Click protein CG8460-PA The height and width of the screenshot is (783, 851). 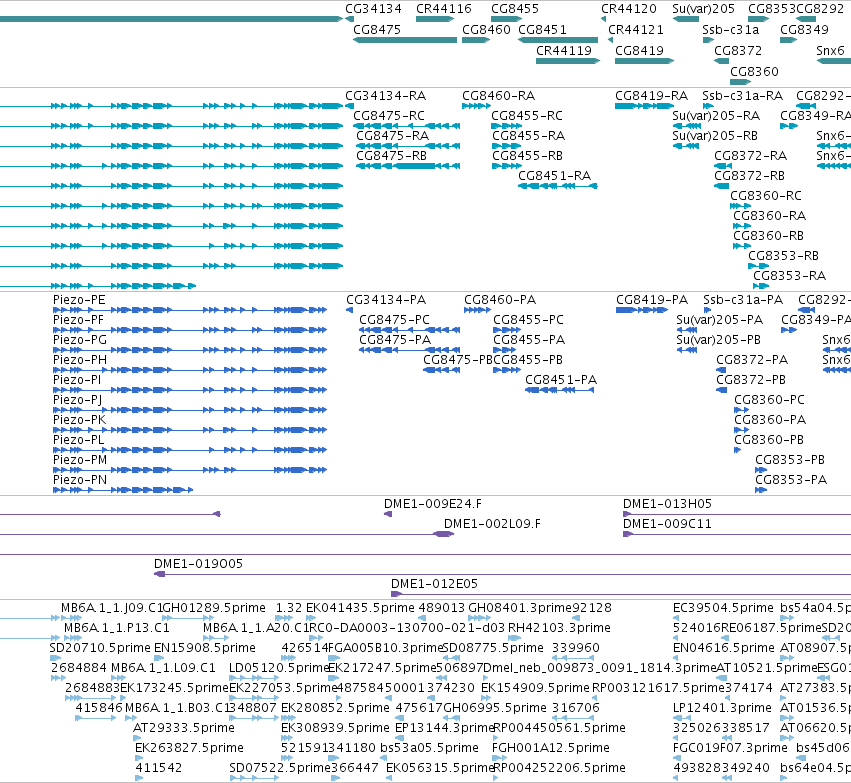click(x=500, y=300)
